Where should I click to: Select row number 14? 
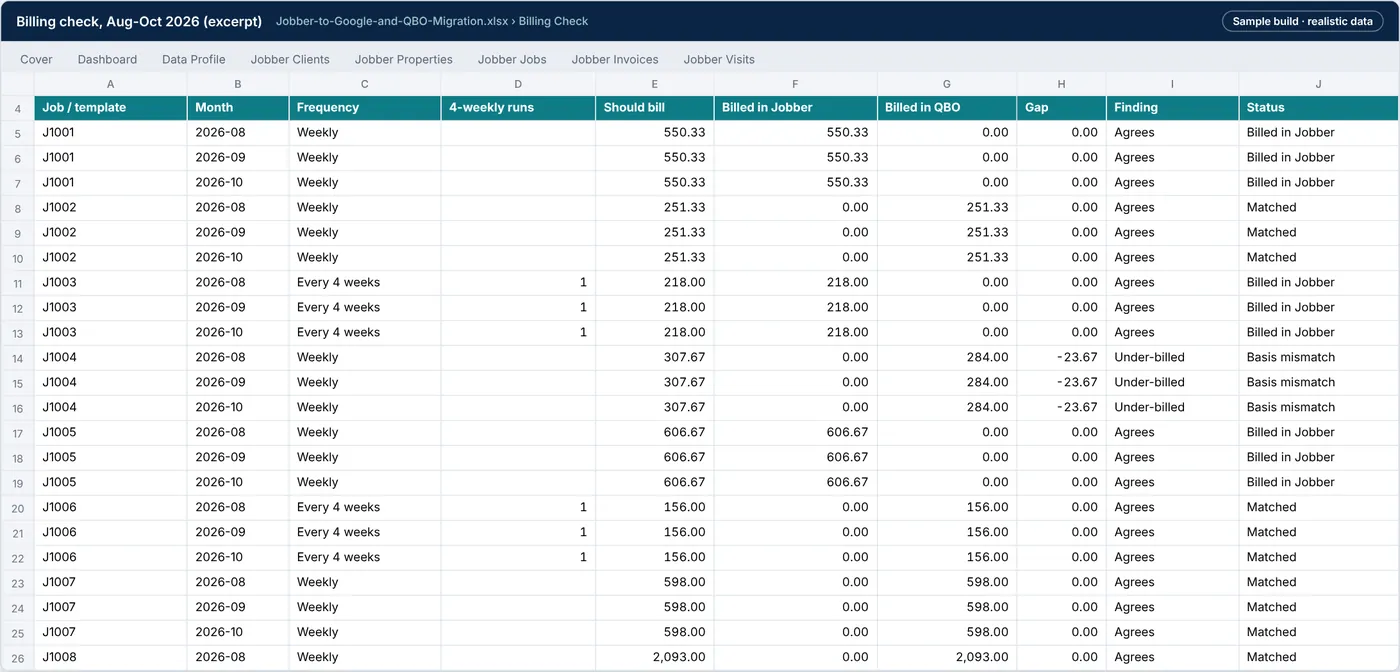coord(17,357)
